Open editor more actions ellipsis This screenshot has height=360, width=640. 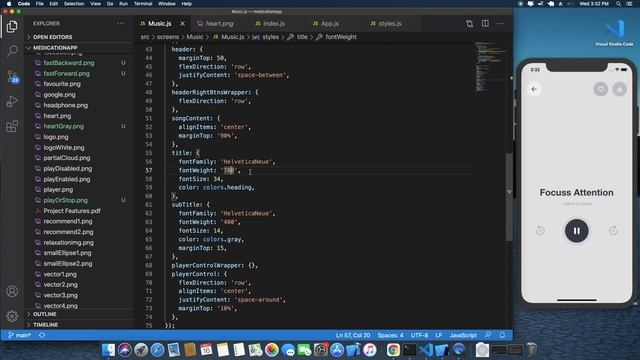(x=500, y=23)
